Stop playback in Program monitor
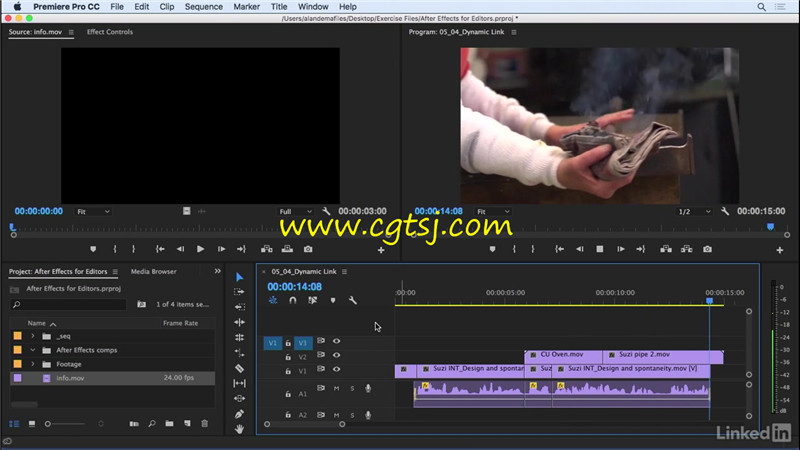800x450 pixels. [600, 249]
